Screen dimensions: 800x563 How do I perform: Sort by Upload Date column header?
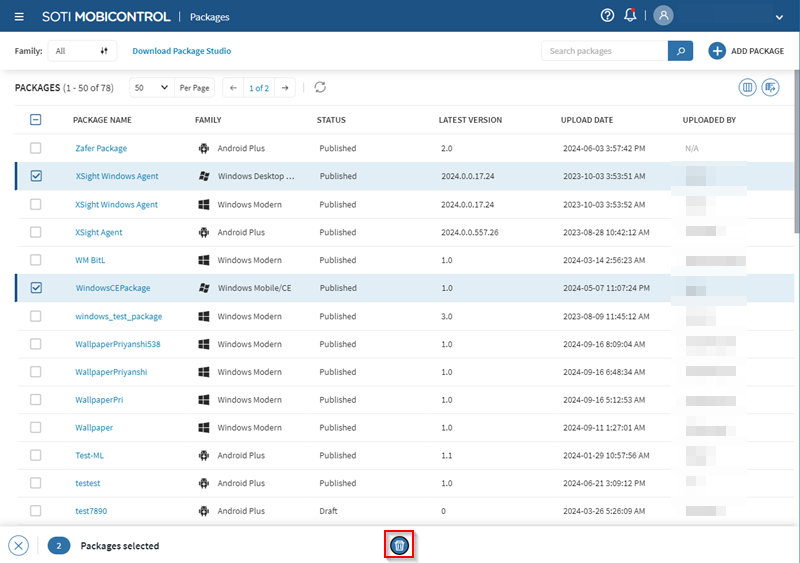(588, 120)
